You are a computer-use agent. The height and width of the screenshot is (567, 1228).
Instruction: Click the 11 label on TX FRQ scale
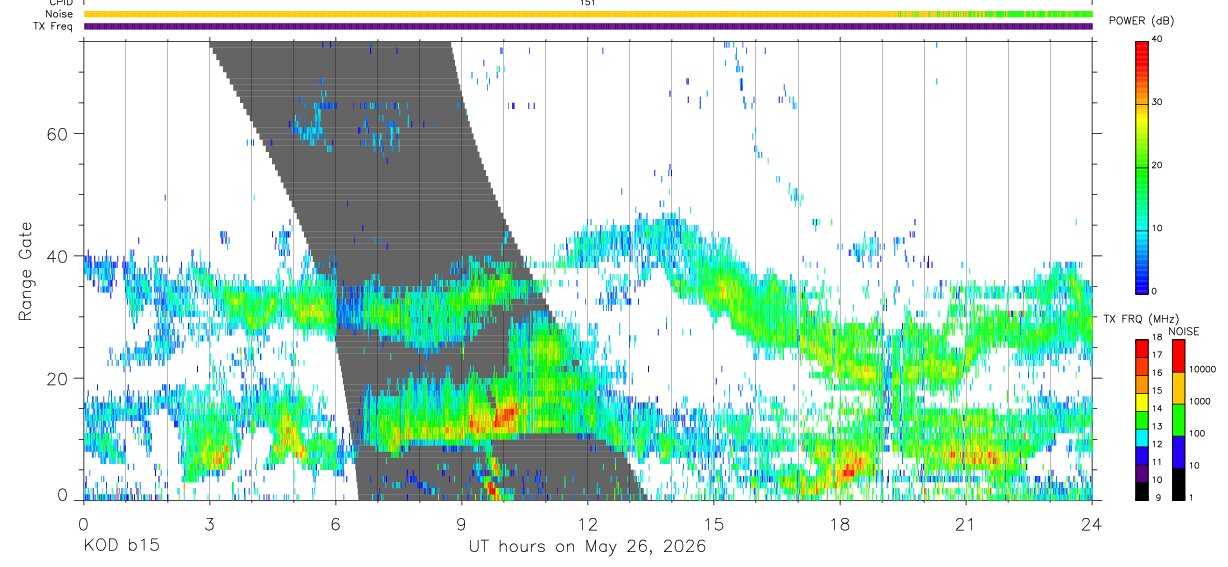click(1158, 463)
